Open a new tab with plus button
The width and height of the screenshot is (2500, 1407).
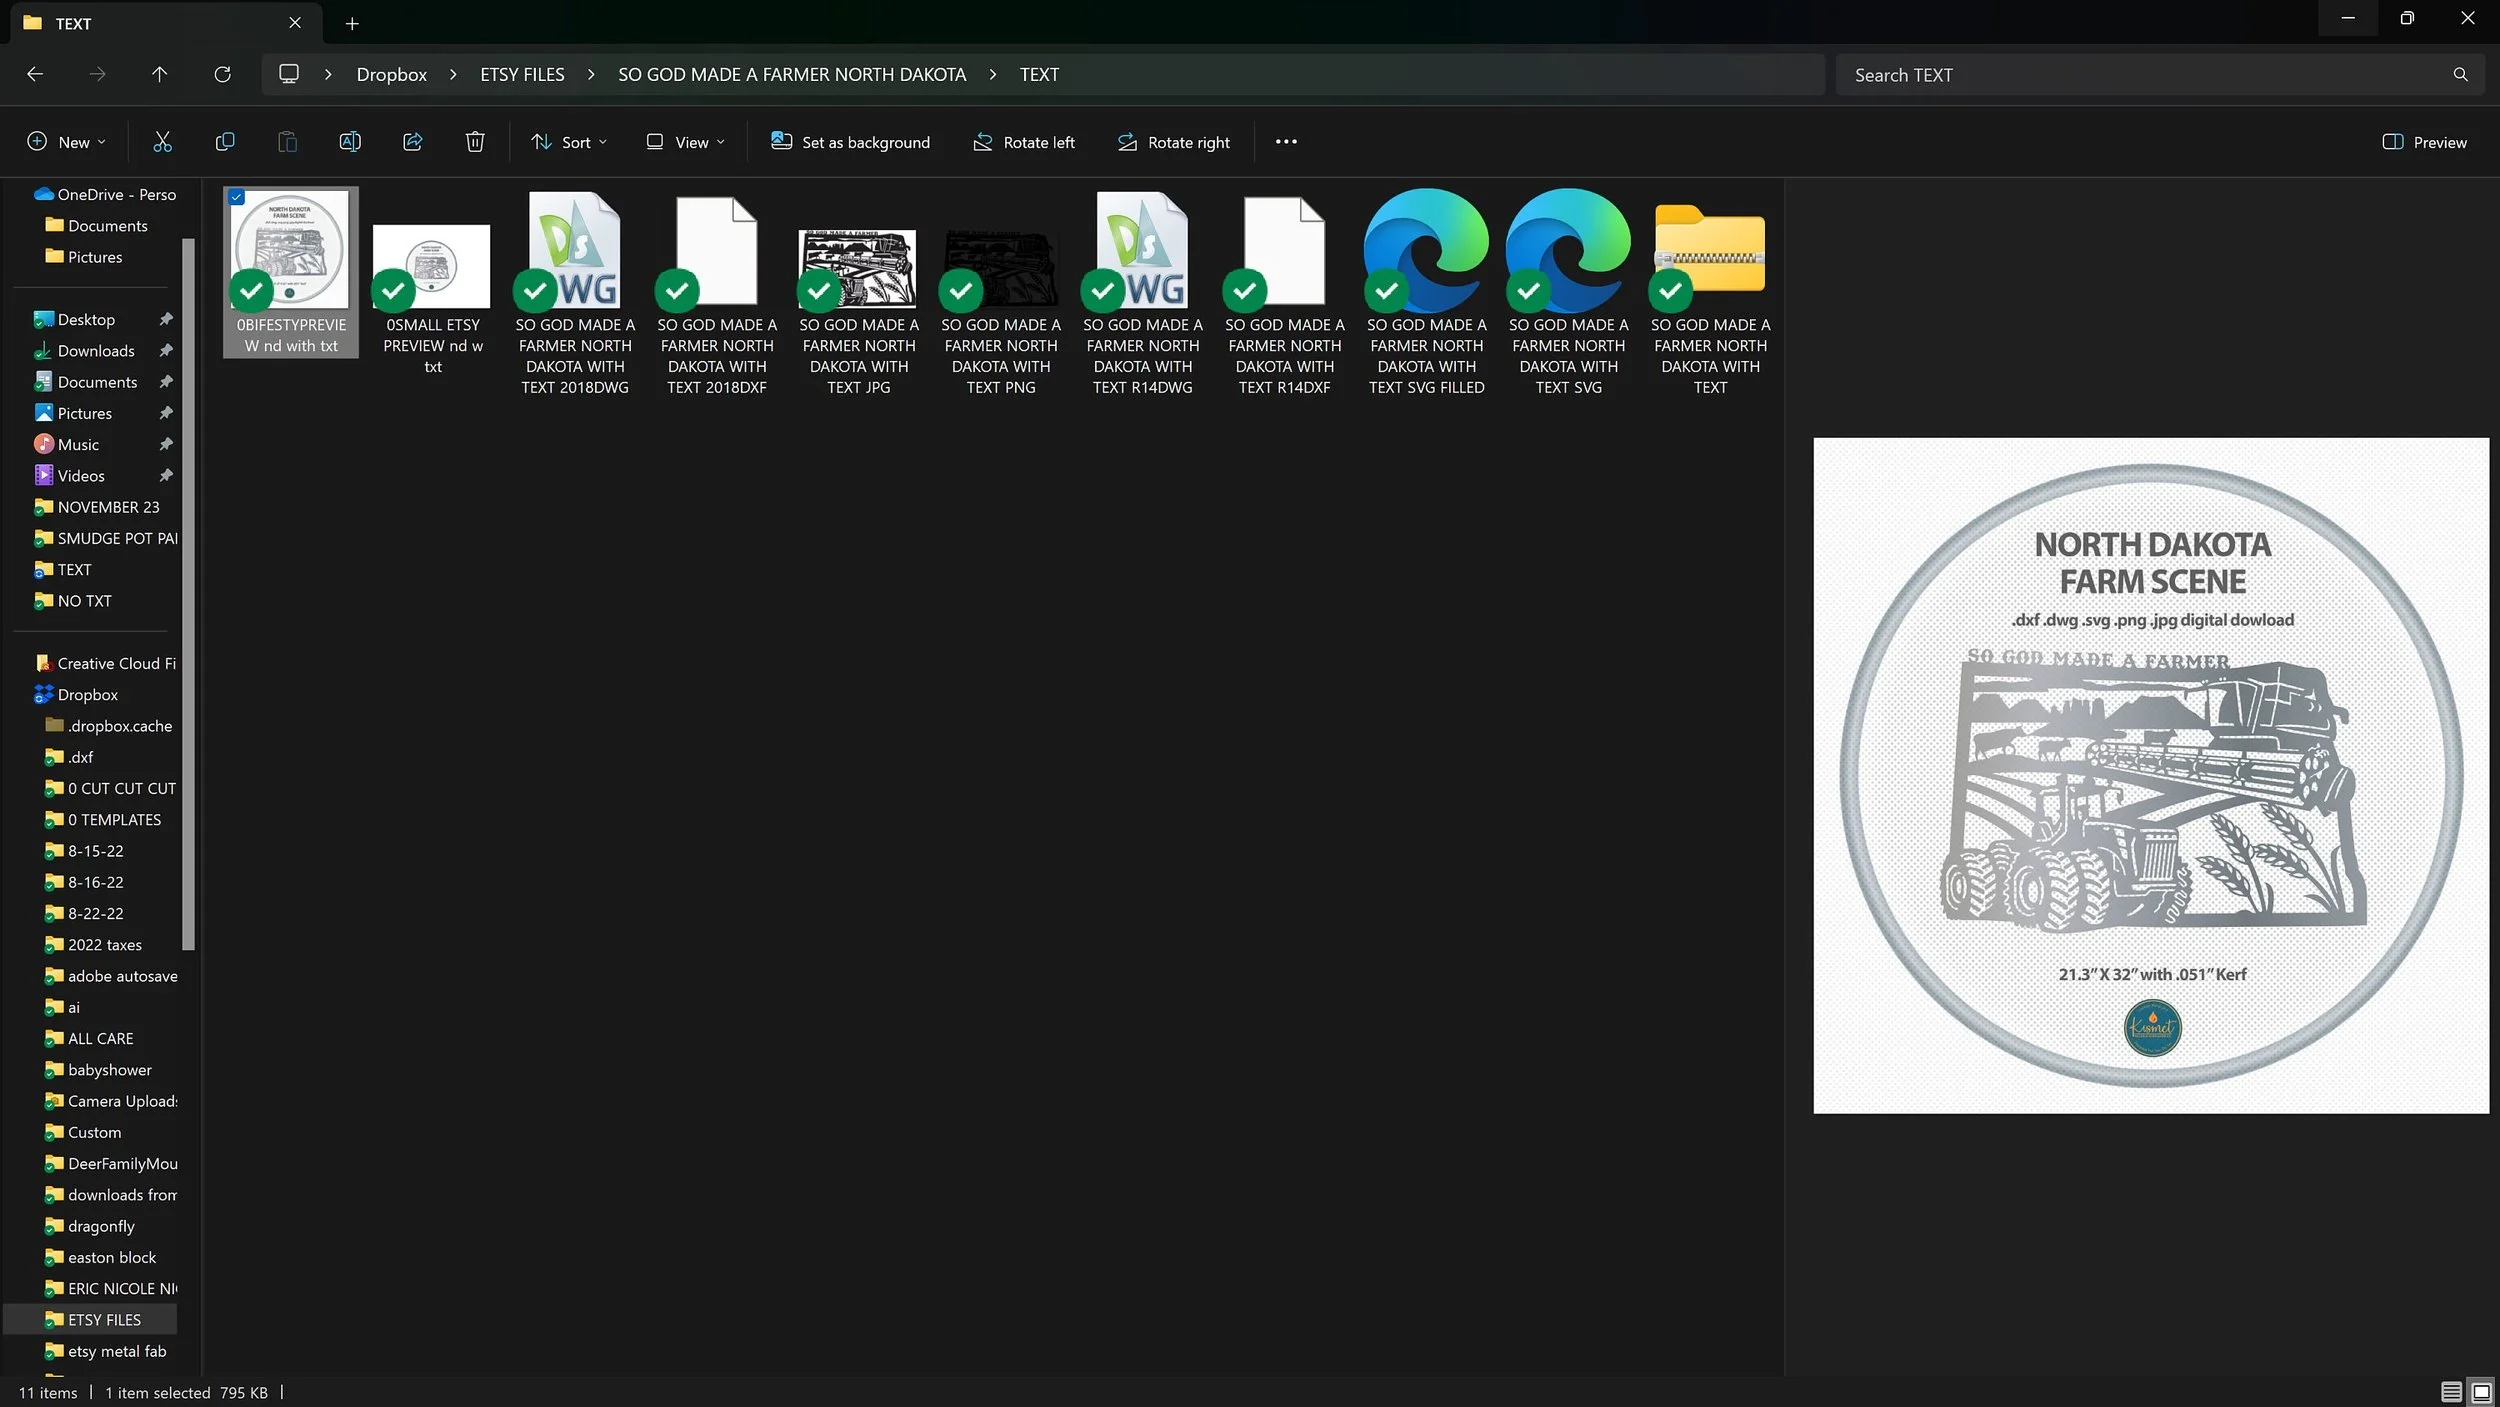352,23
